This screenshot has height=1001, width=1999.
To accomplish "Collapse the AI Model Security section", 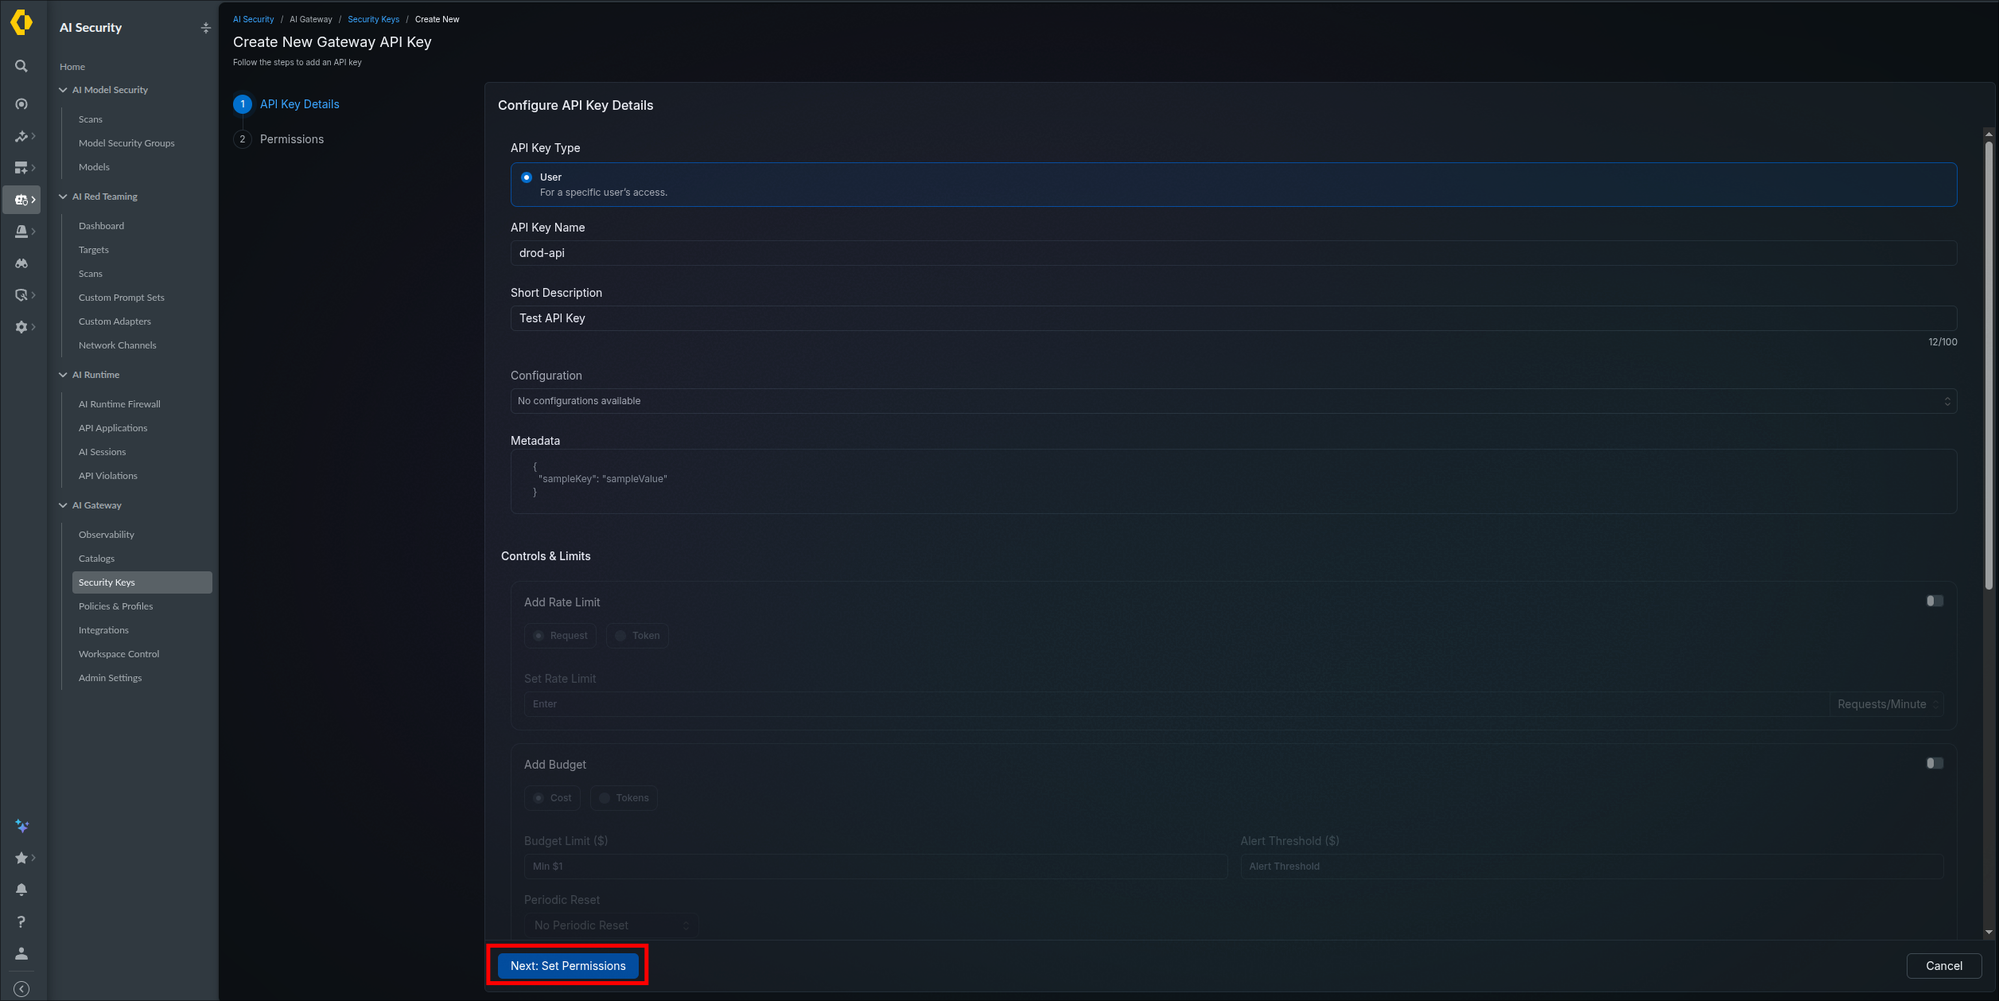I will (63, 90).
